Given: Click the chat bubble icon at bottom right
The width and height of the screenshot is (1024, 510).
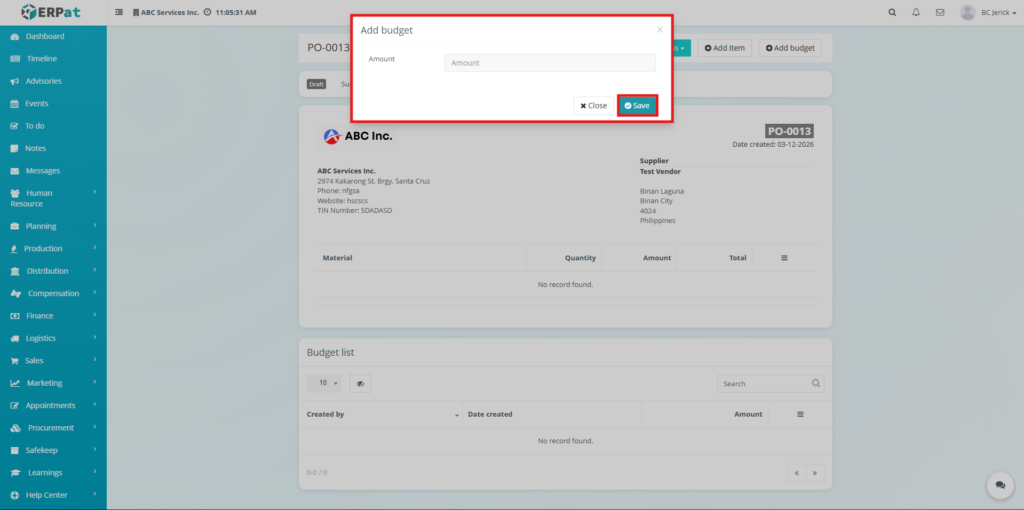Looking at the screenshot, I should [x=999, y=485].
